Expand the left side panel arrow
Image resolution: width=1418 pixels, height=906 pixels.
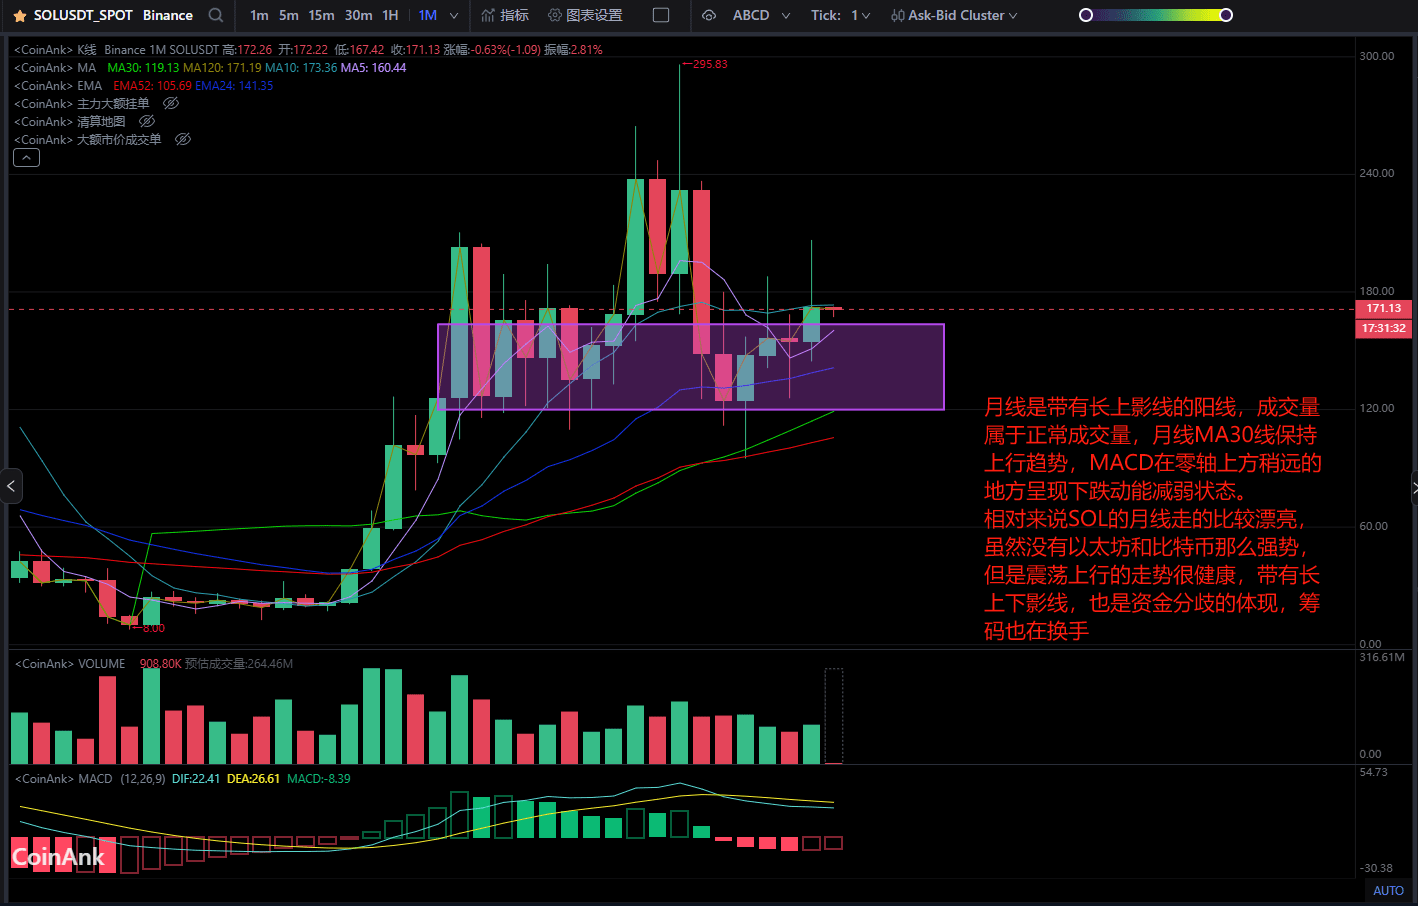click(x=11, y=487)
